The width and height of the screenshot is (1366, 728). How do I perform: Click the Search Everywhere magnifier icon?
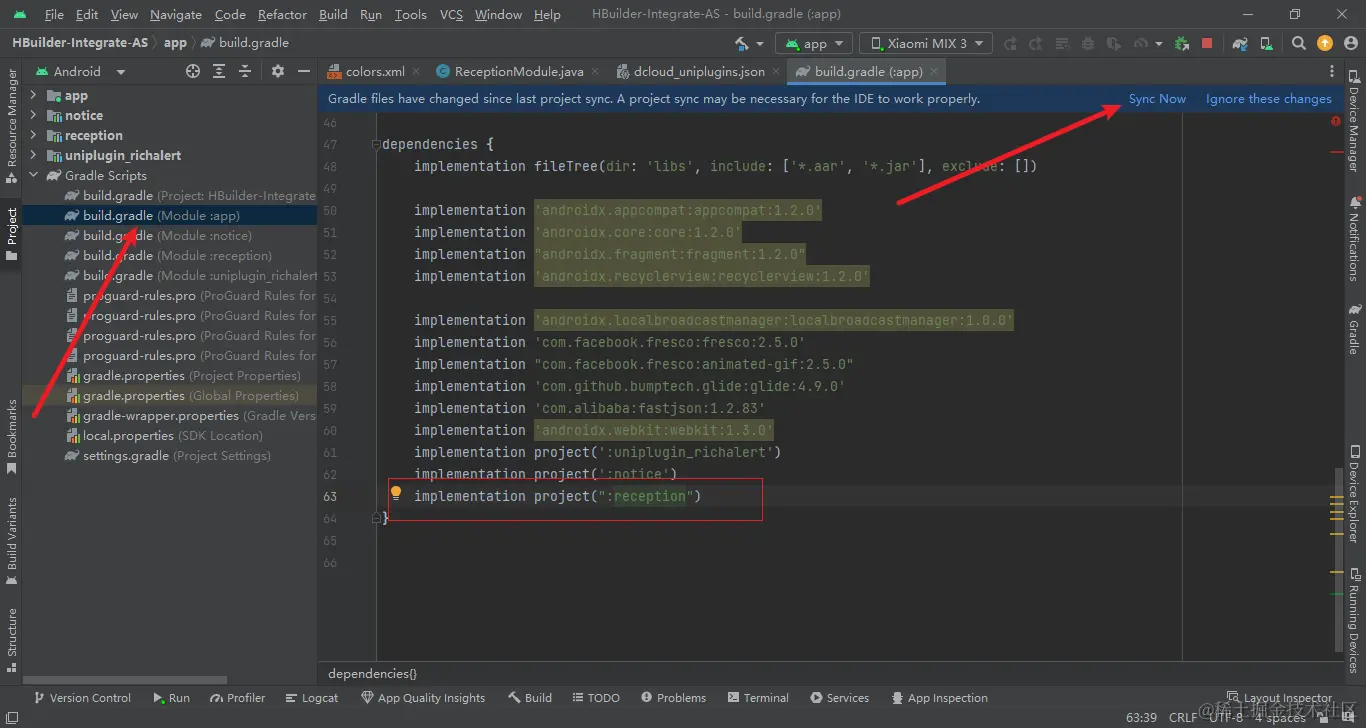coord(1298,43)
